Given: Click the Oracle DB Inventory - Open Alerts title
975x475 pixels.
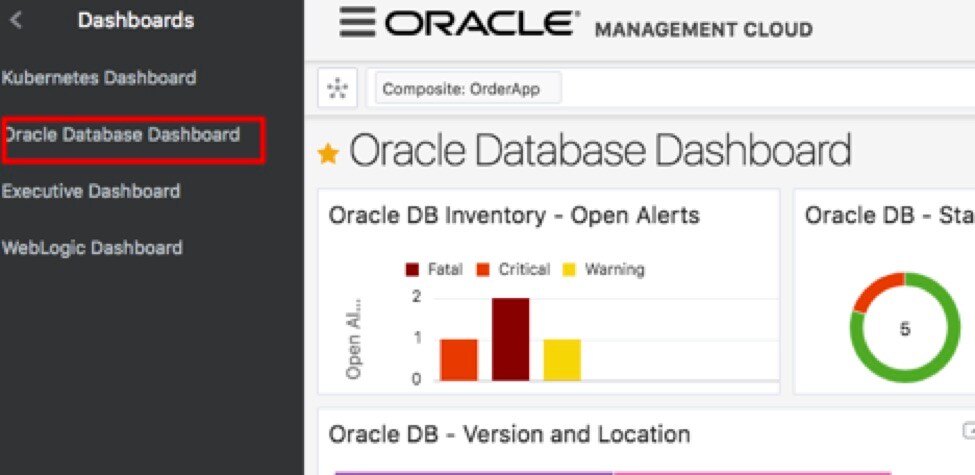Looking at the screenshot, I should point(514,215).
